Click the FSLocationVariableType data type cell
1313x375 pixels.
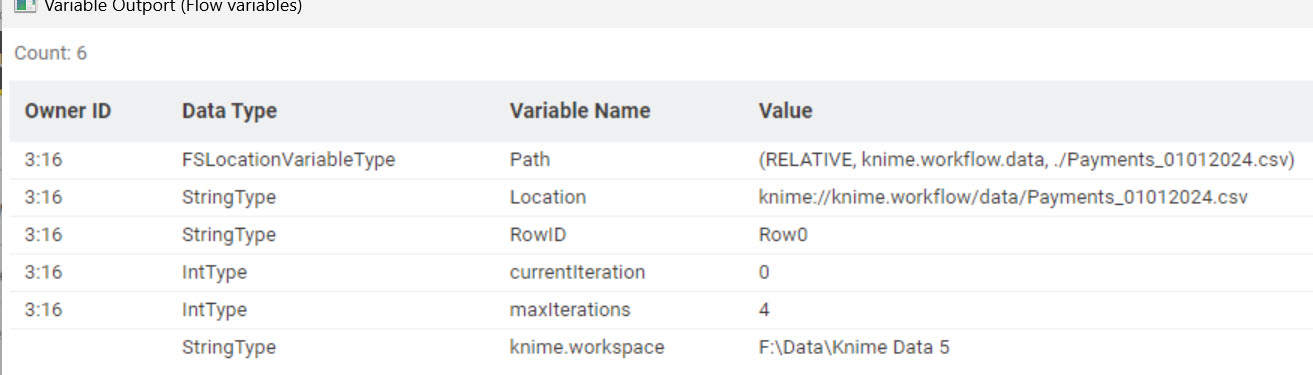pyautogui.click(x=288, y=160)
